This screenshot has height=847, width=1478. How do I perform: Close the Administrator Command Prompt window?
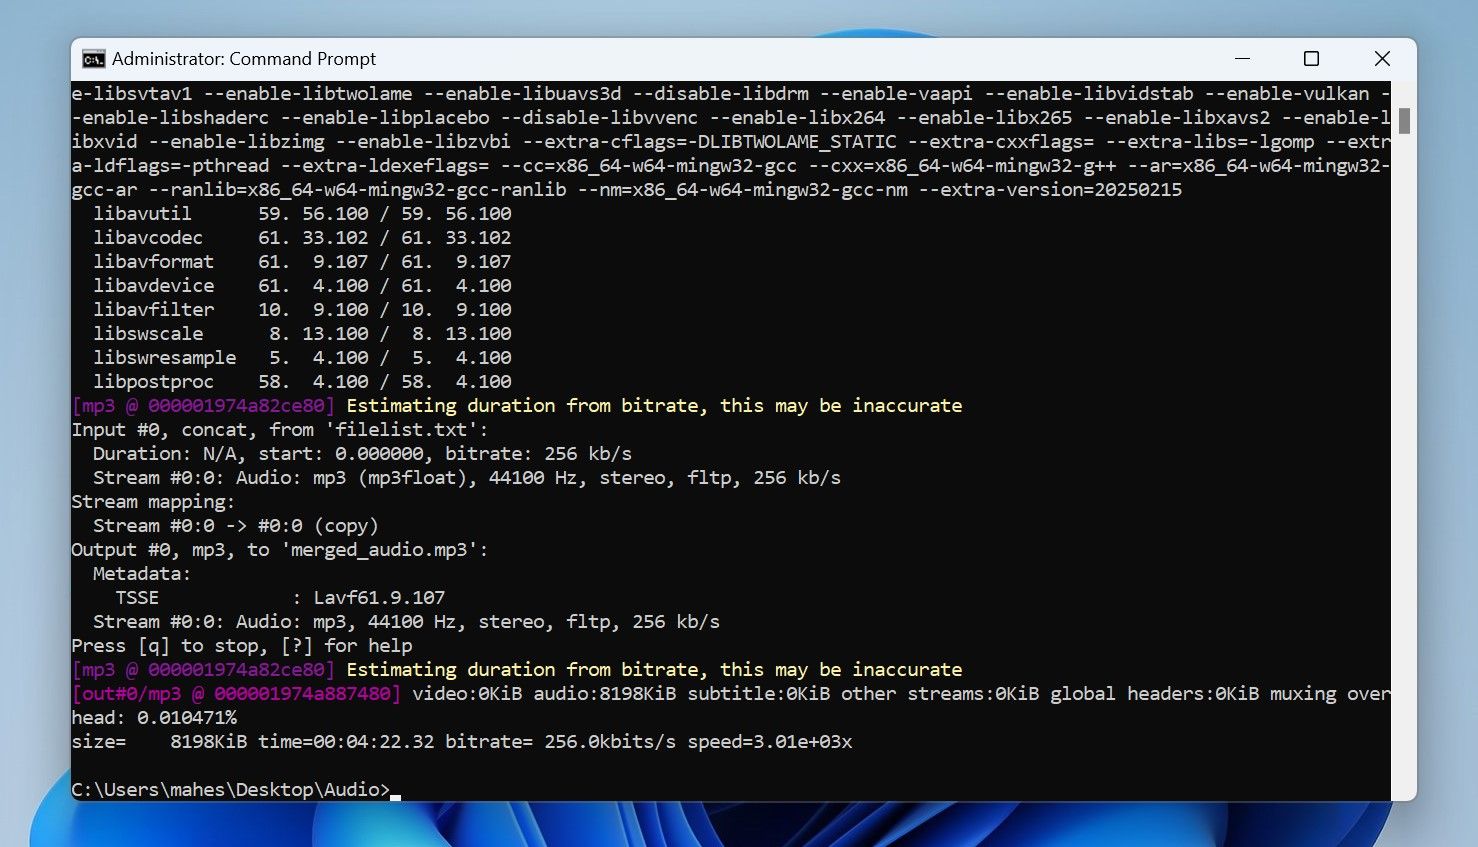[1382, 59]
